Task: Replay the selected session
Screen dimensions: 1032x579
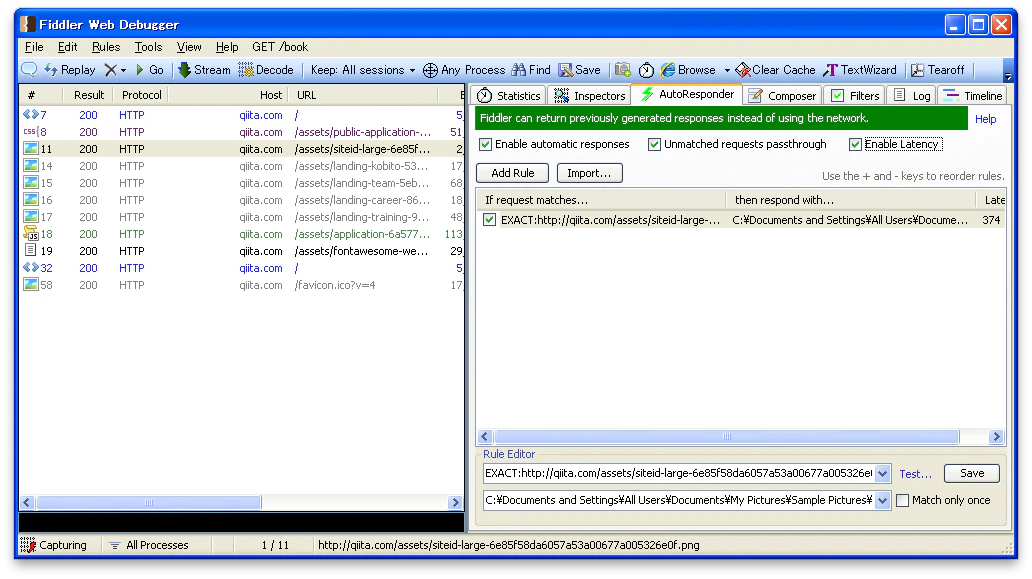Action: click(70, 70)
